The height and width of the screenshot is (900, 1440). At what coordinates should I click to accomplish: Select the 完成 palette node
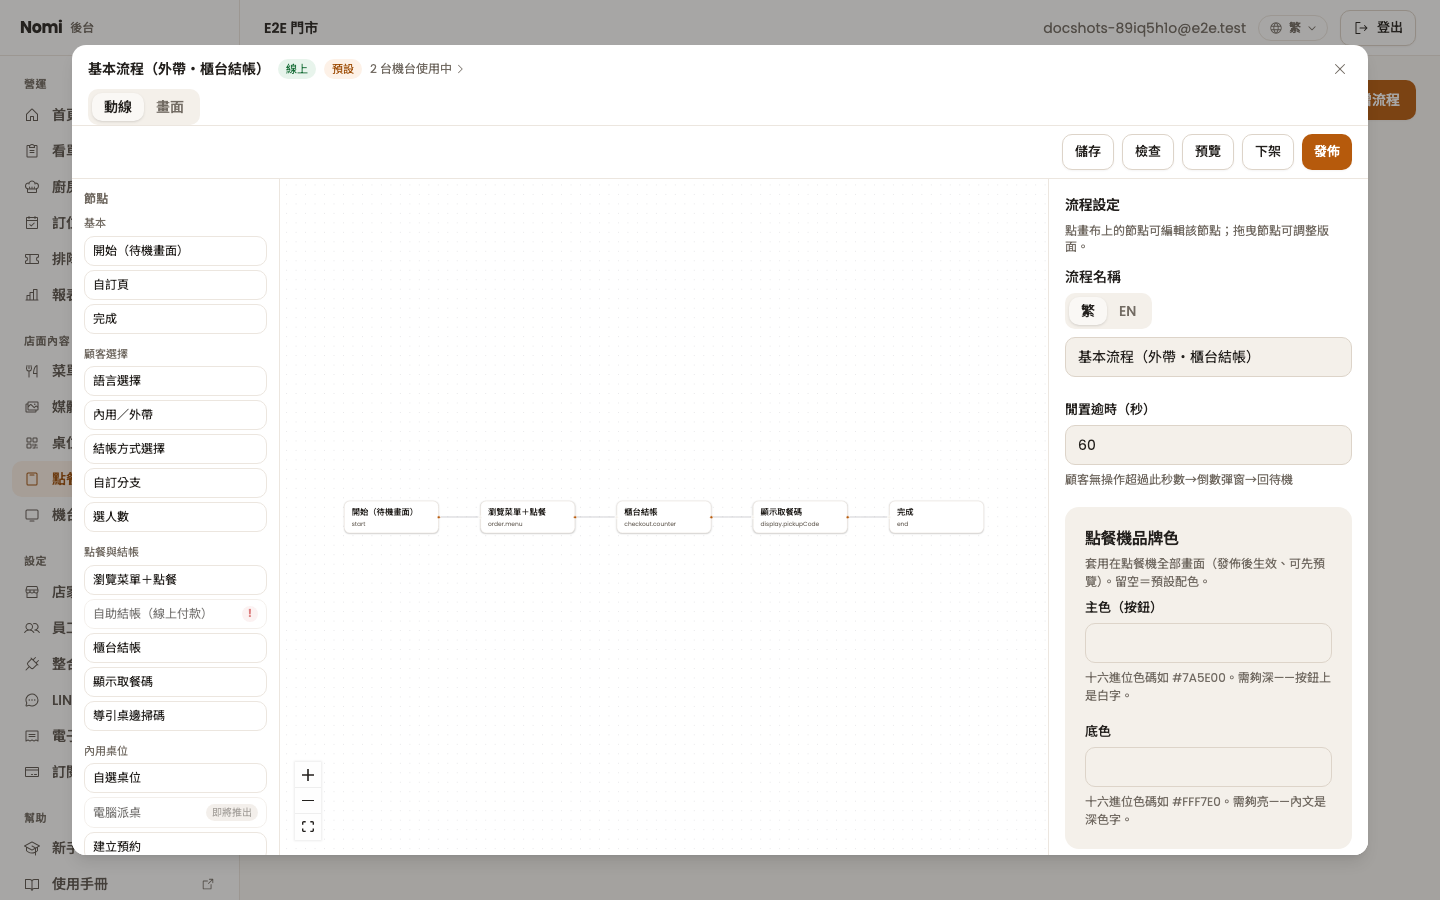tap(175, 319)
